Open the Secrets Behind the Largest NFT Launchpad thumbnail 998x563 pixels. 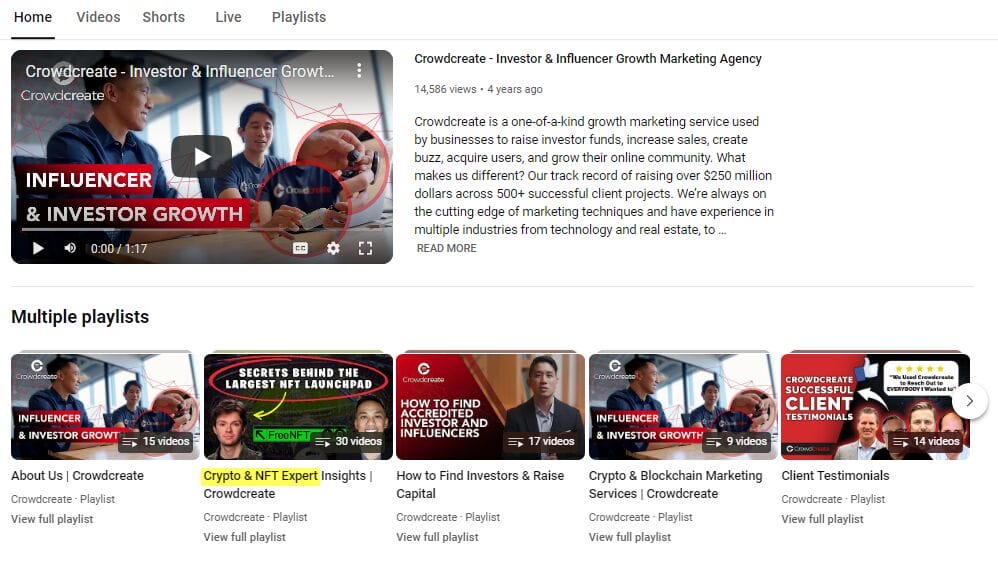click(298, 405)
